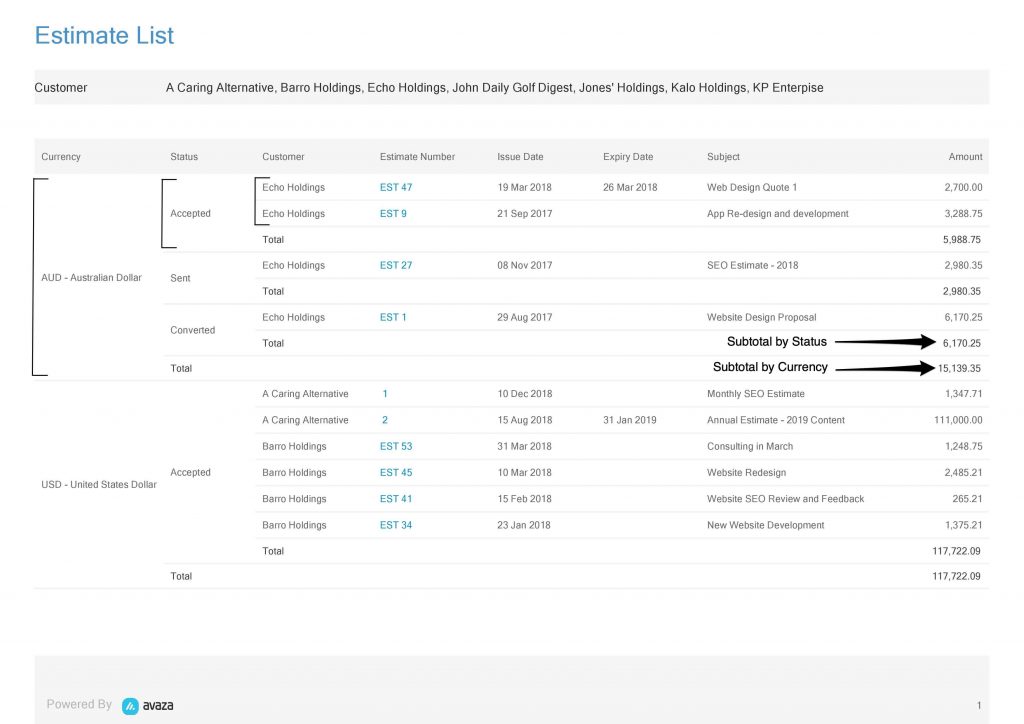Click the 2,700.00 amount
Screen dimensions: 1024x724
(963, 187)
